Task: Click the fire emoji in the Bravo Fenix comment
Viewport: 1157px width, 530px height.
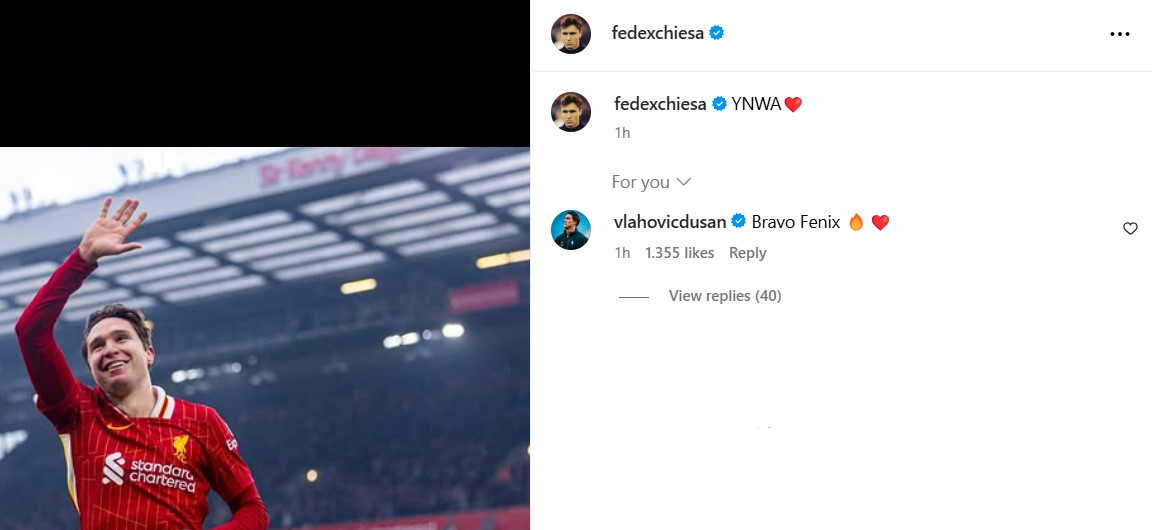Action: [x=856, y=222]
